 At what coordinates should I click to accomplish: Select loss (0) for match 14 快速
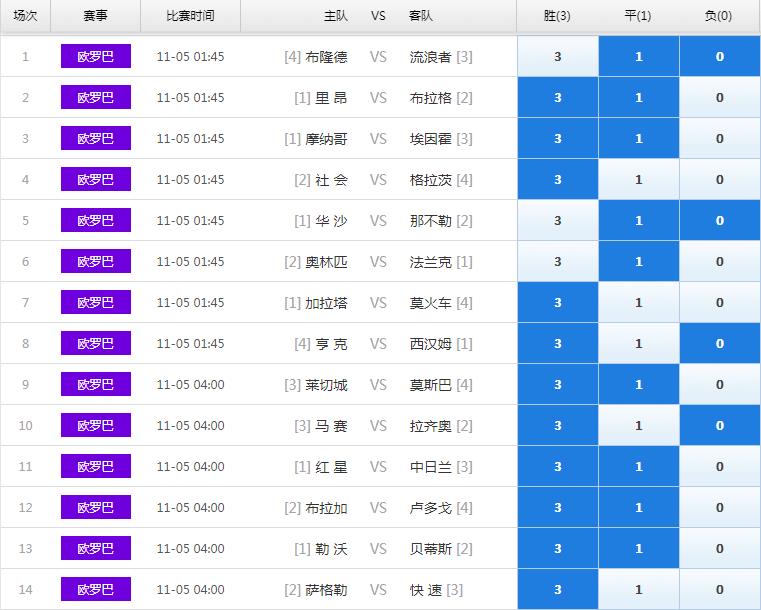720,590
